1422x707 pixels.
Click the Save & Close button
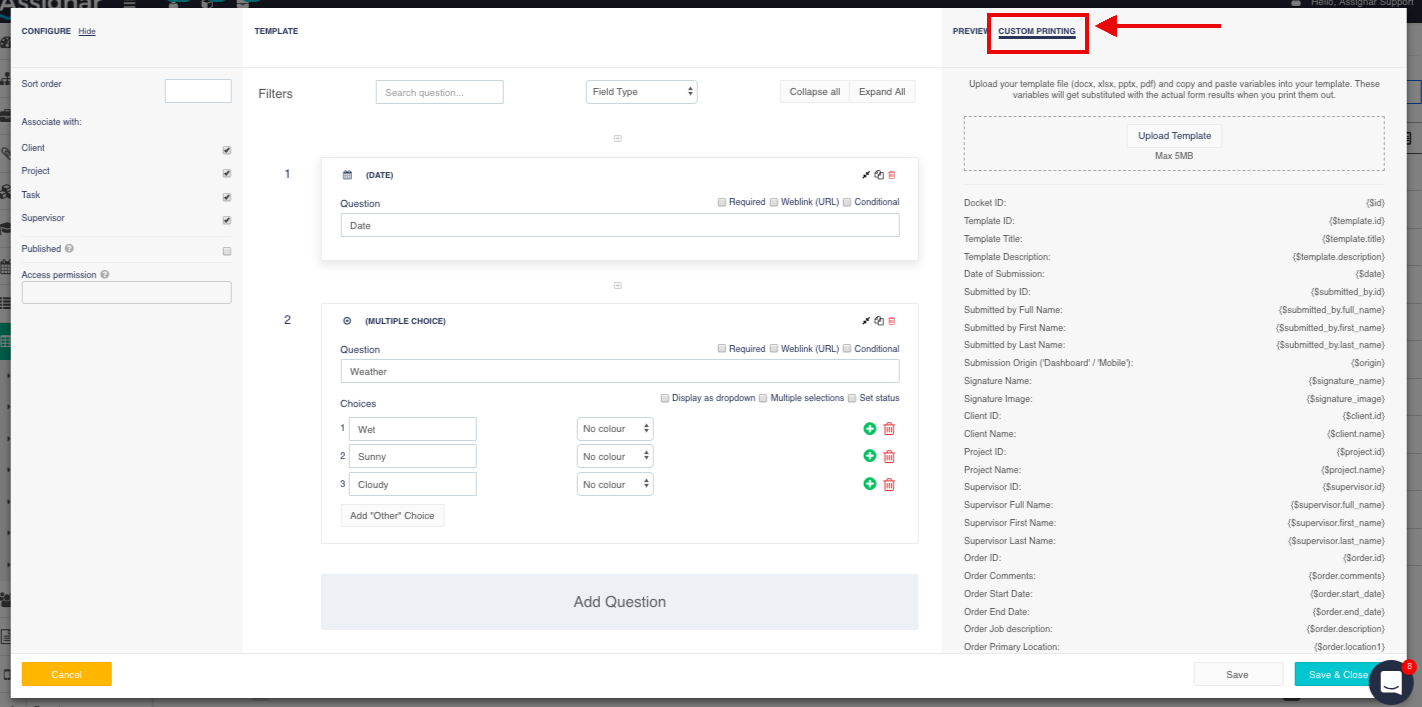[x=1338, y=674]
